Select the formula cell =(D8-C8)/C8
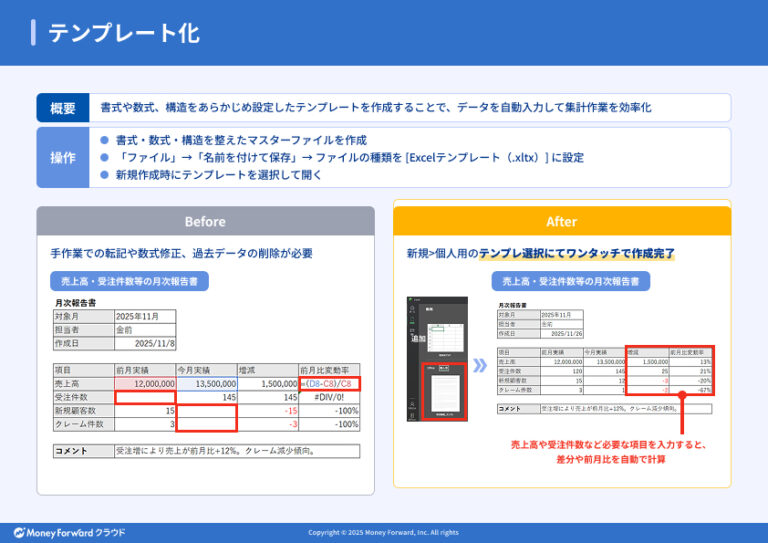 [x=329, y=383]
